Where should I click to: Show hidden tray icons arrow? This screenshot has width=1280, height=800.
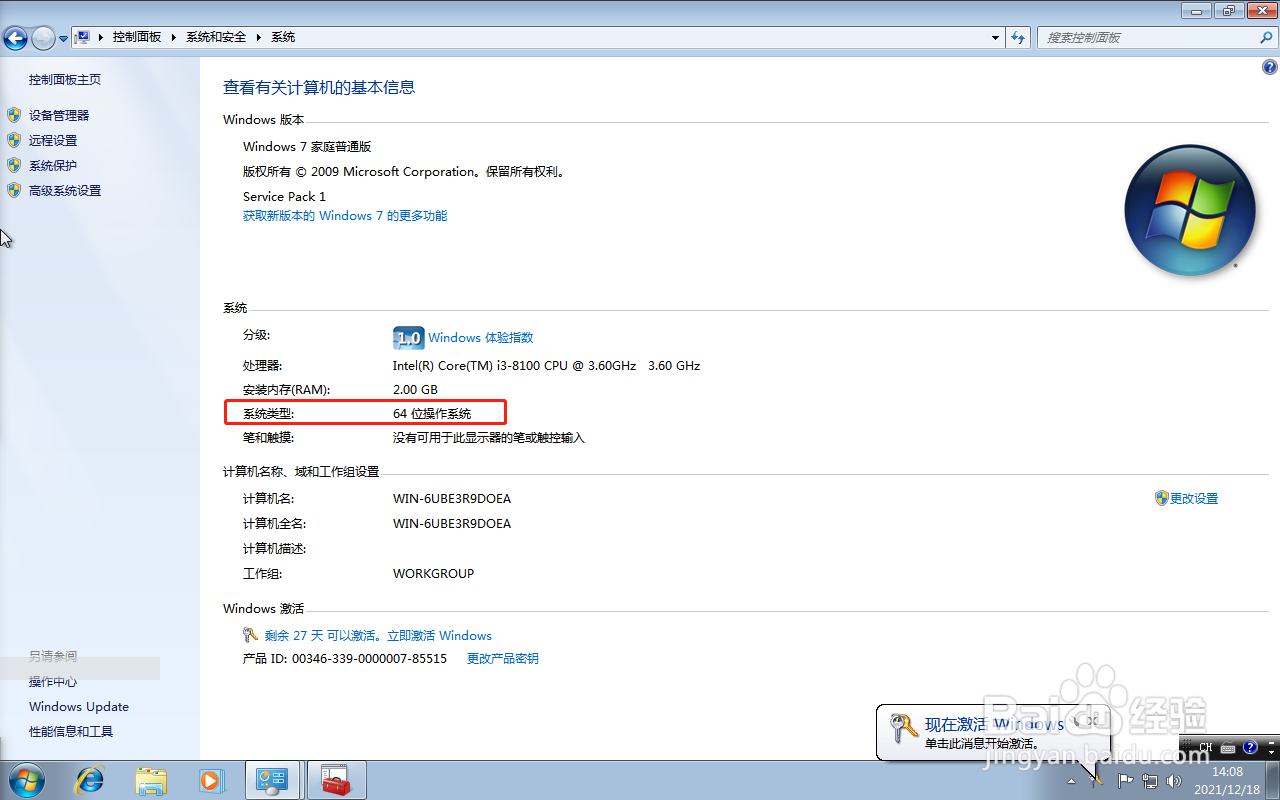pyautogui.click(x=1071, y=780)
